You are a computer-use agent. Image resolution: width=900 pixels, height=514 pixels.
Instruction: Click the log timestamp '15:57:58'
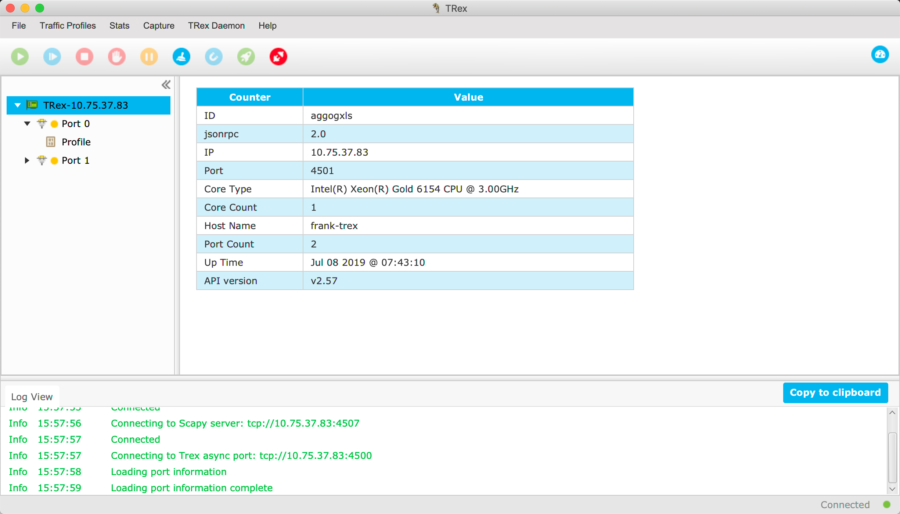(x=59, y=472)
